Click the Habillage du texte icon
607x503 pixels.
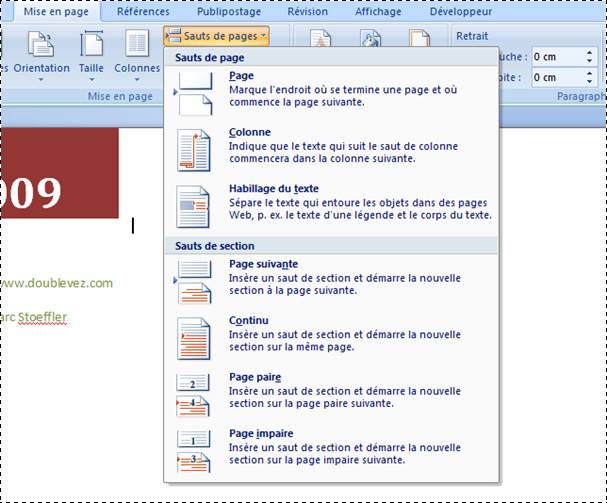[x=193, y=206]
